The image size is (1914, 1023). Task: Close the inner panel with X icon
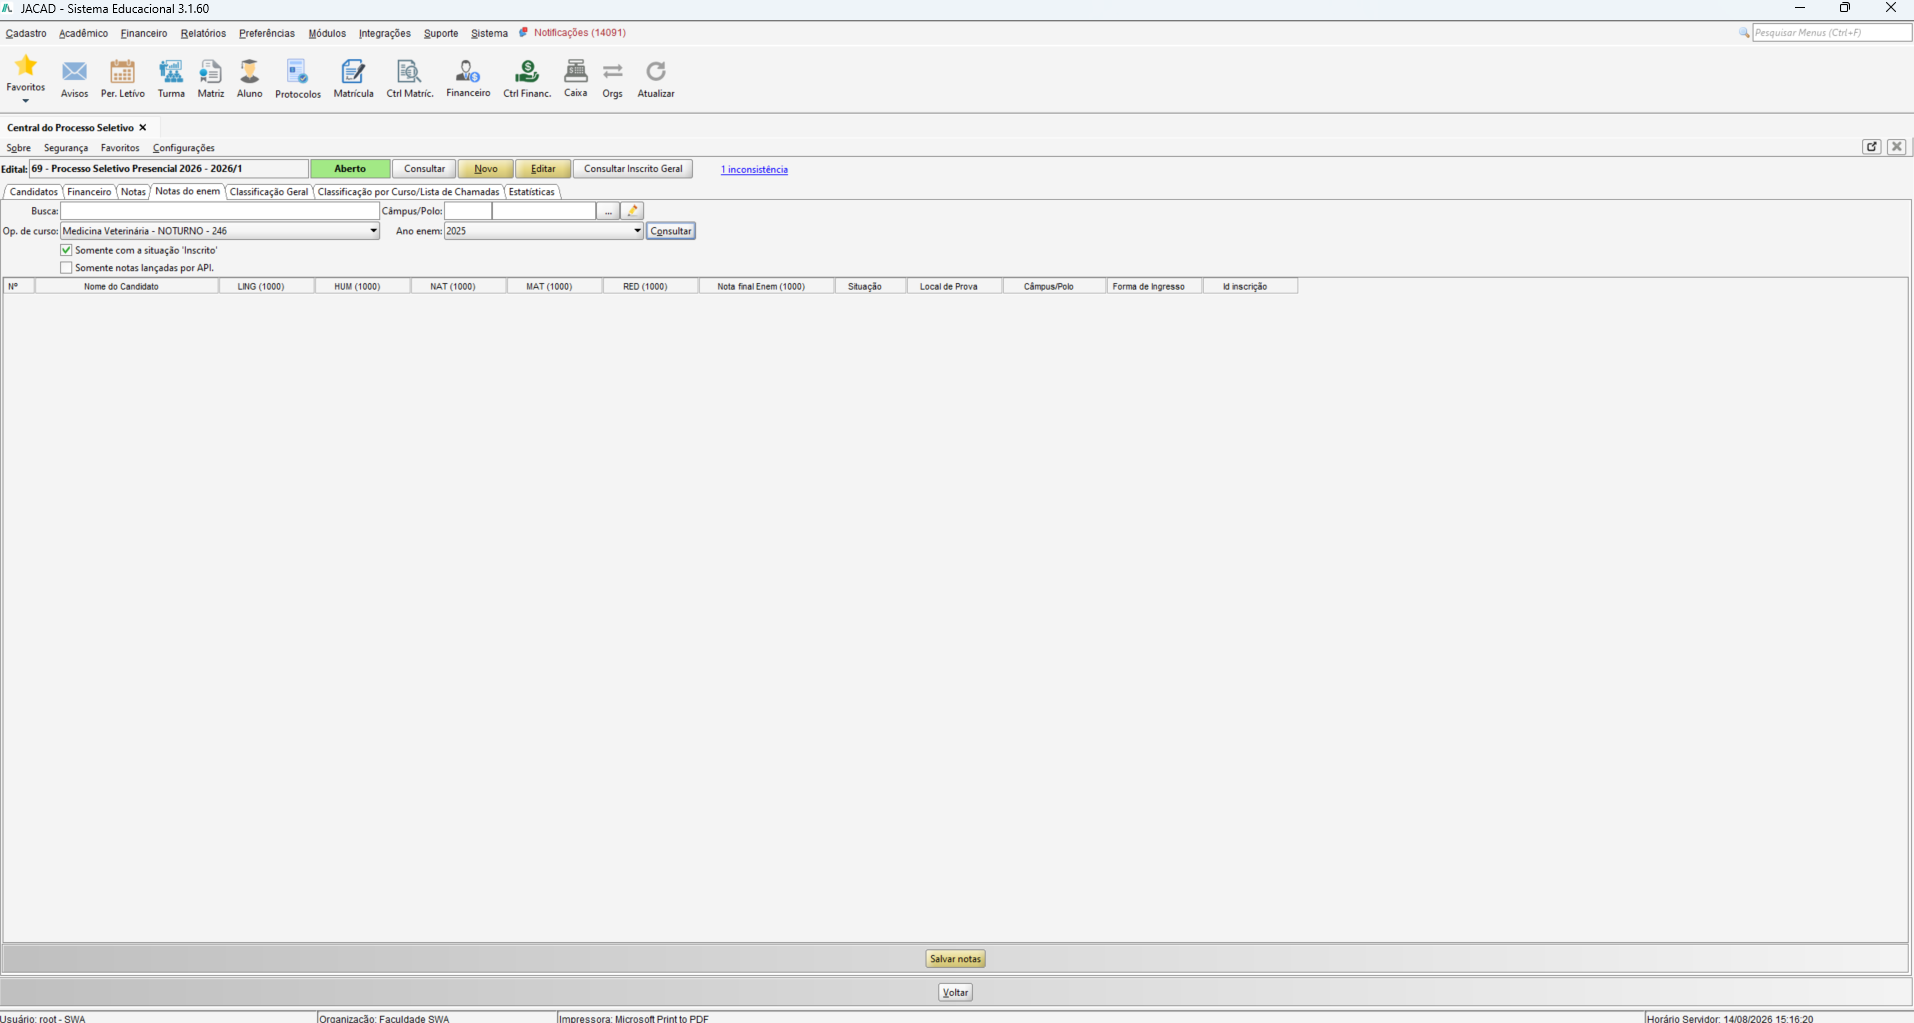point(1897,146)
